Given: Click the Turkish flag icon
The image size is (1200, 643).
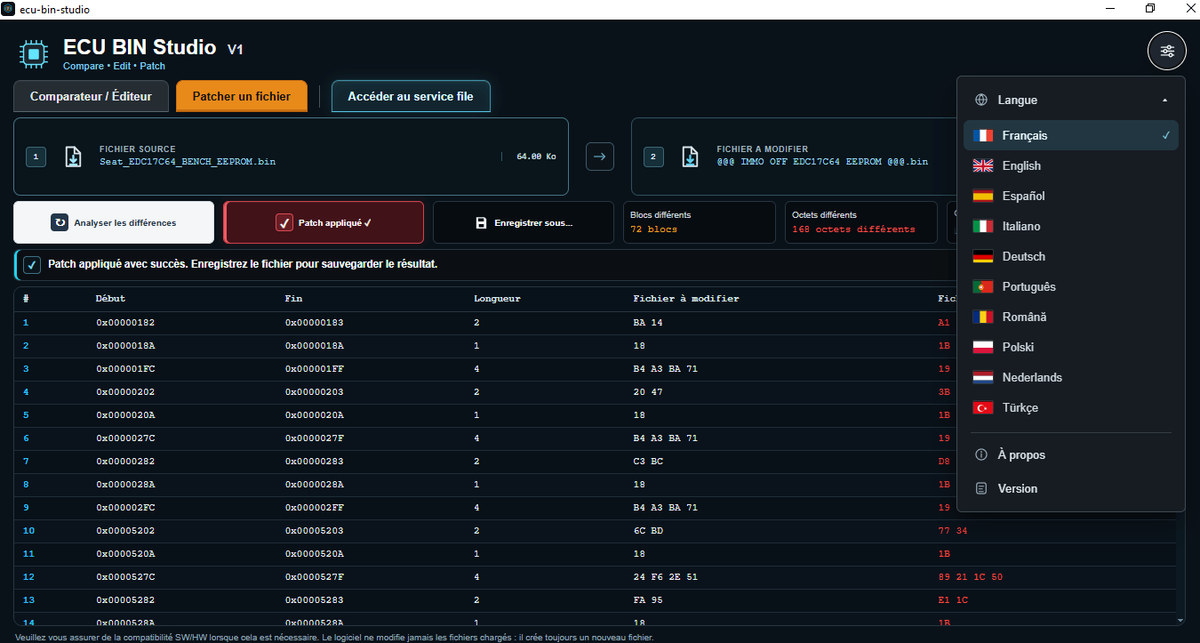Looking at the screenshot, I should tap(984, 408).
